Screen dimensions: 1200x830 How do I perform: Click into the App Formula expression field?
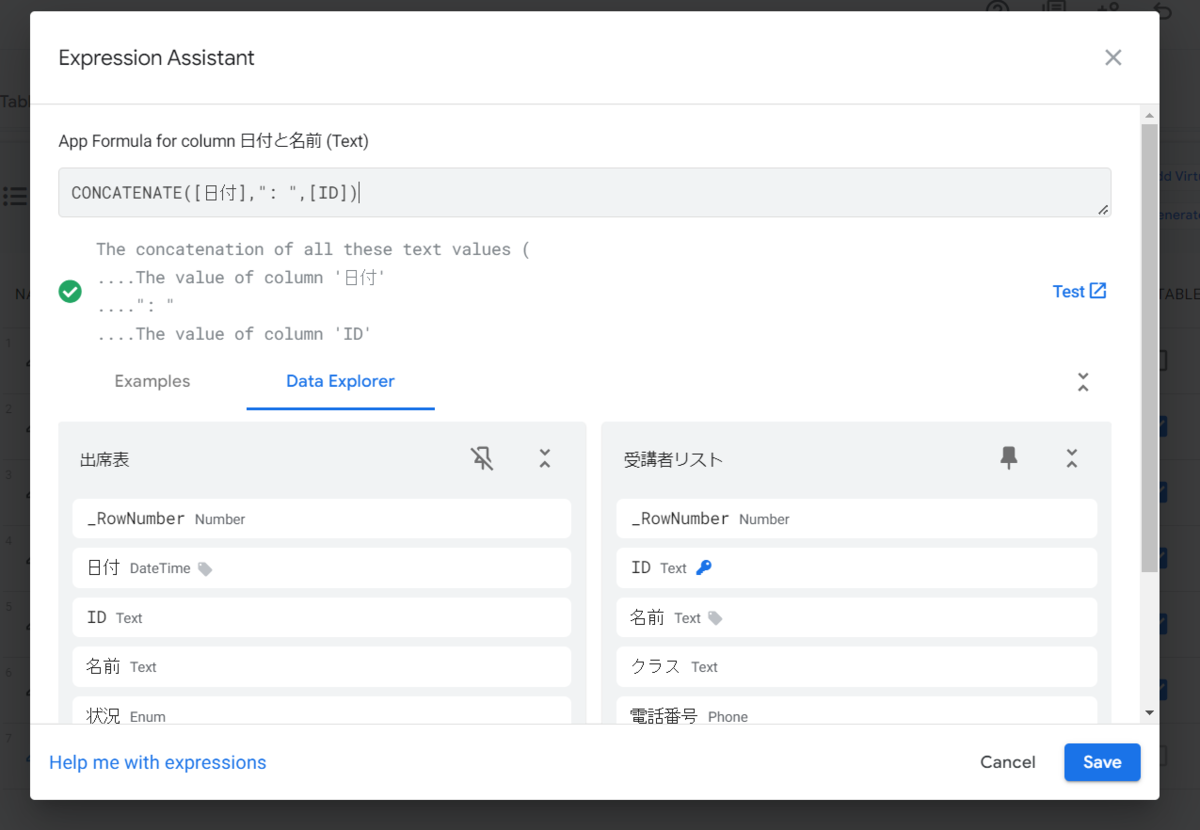[584, 192]
